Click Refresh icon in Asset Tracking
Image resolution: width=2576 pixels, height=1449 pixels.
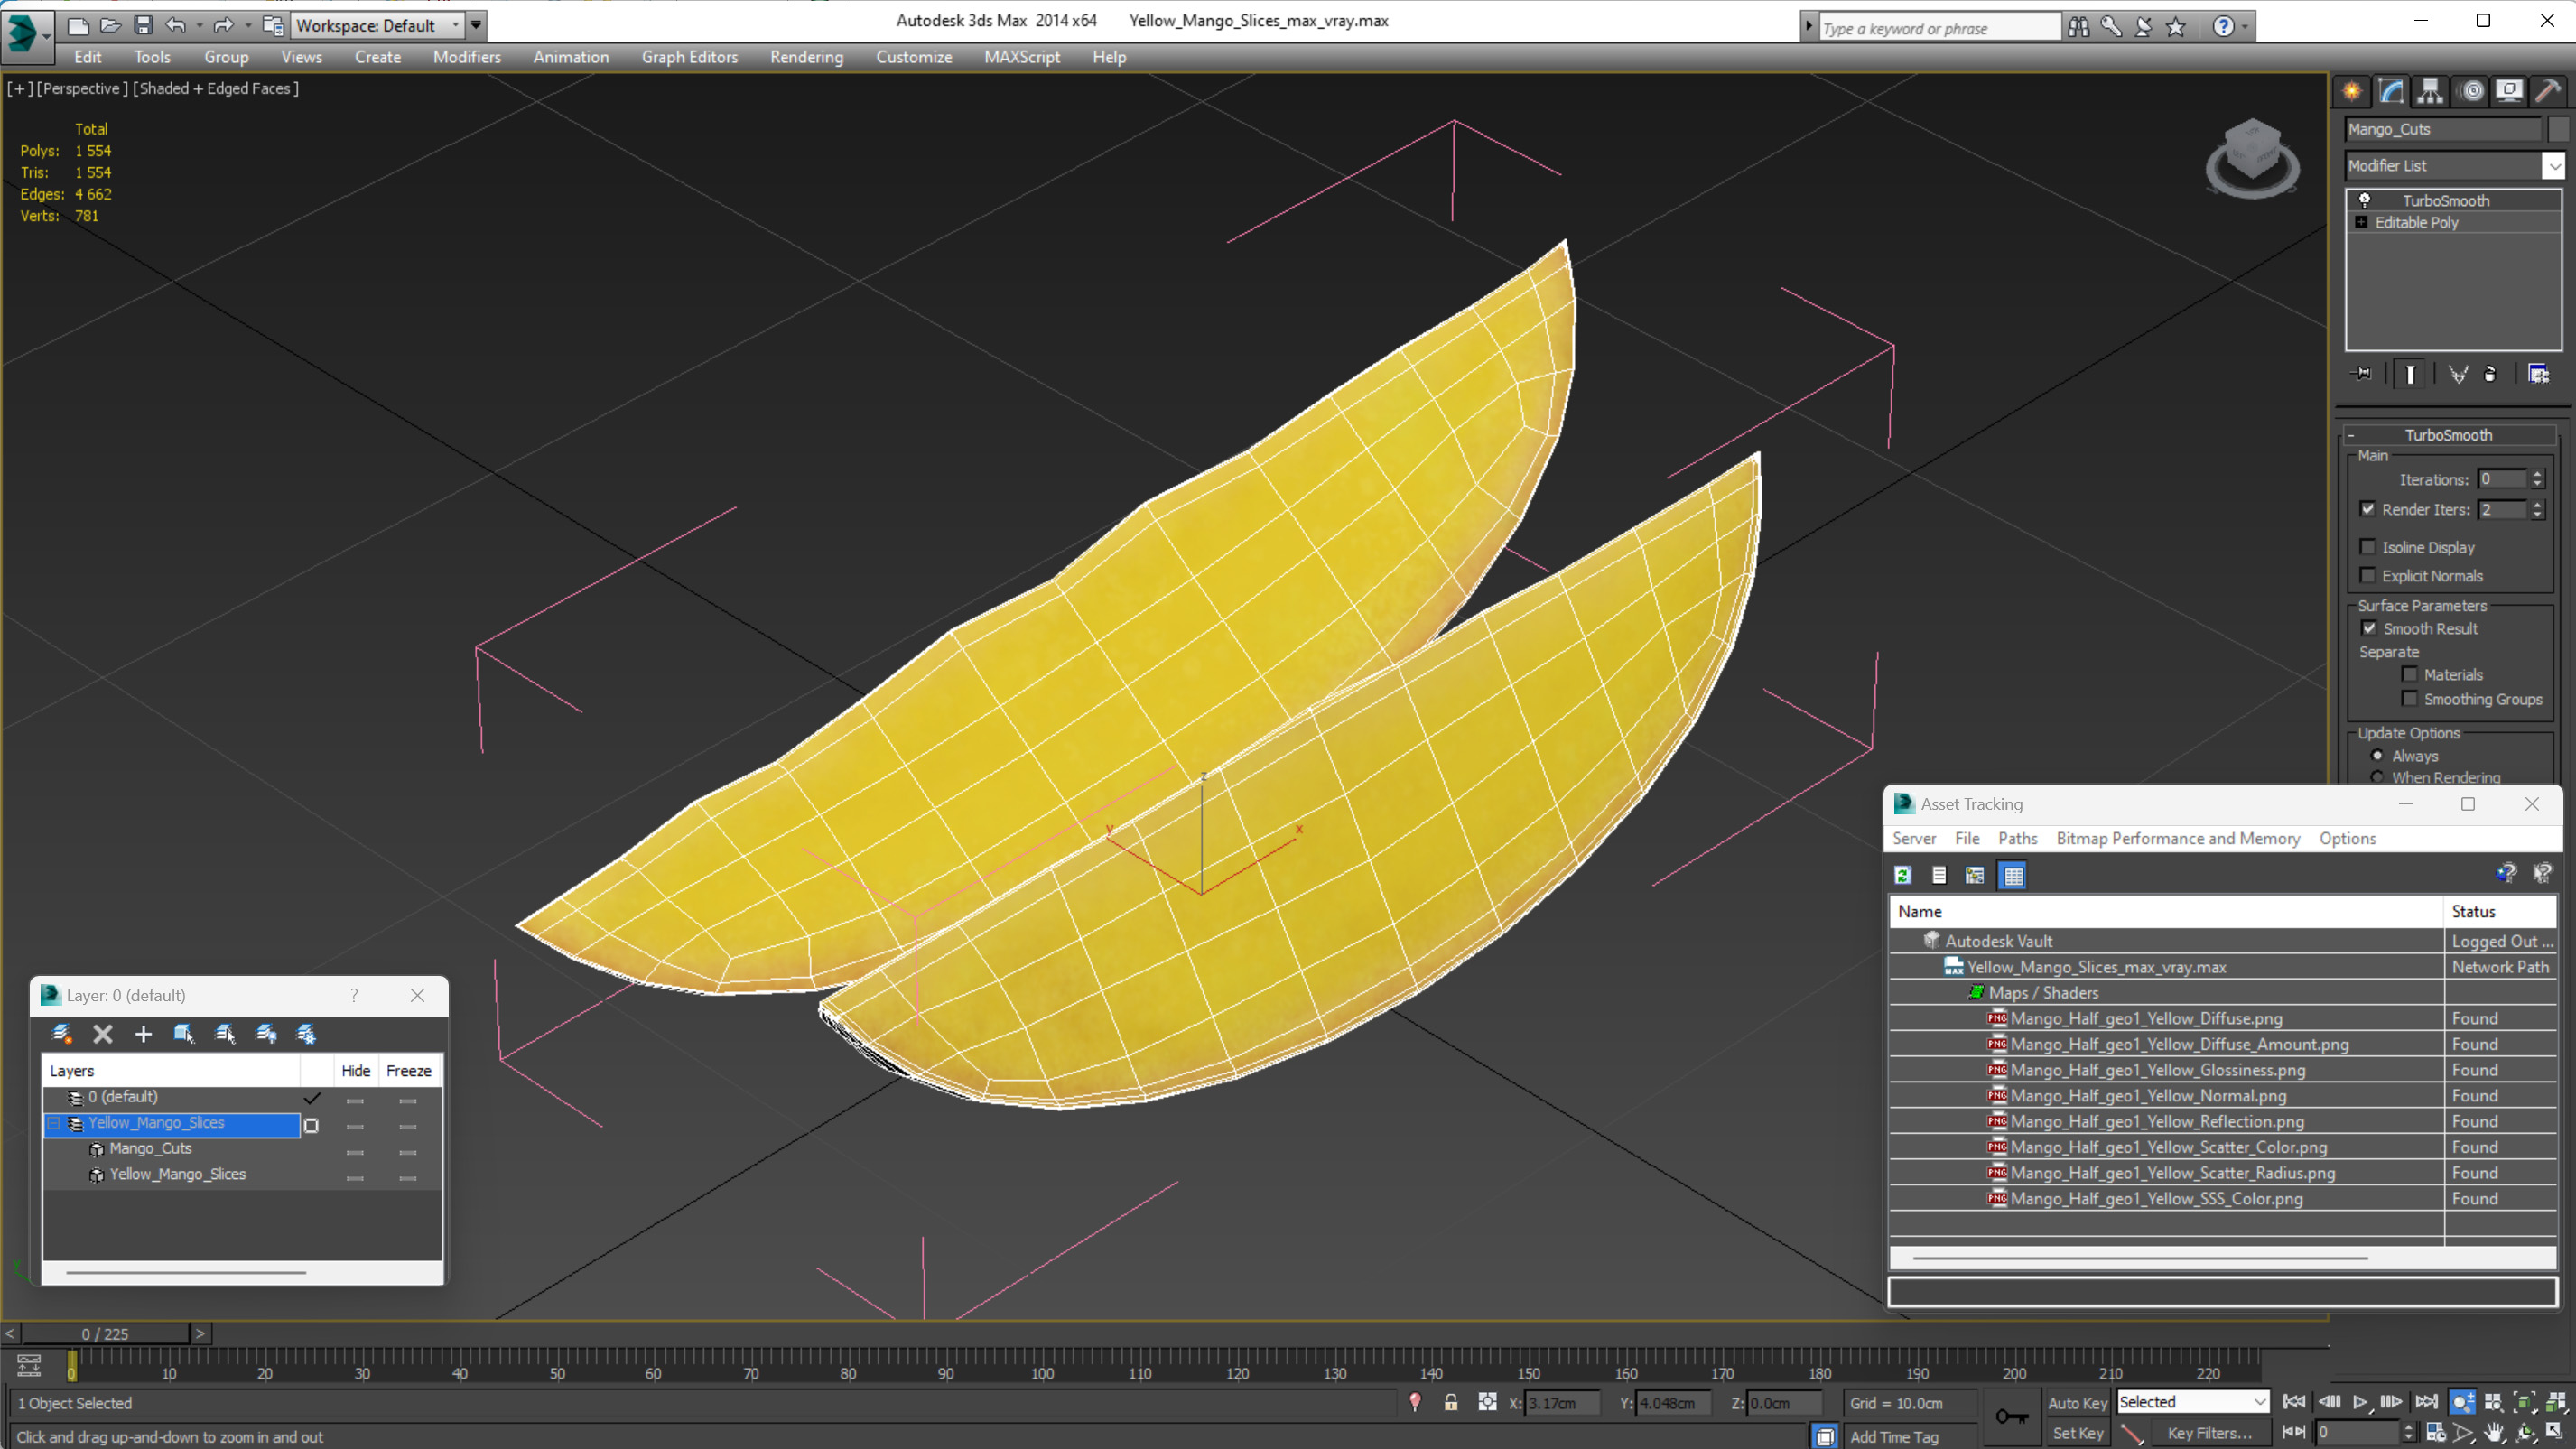click(x=1903, y=875)
